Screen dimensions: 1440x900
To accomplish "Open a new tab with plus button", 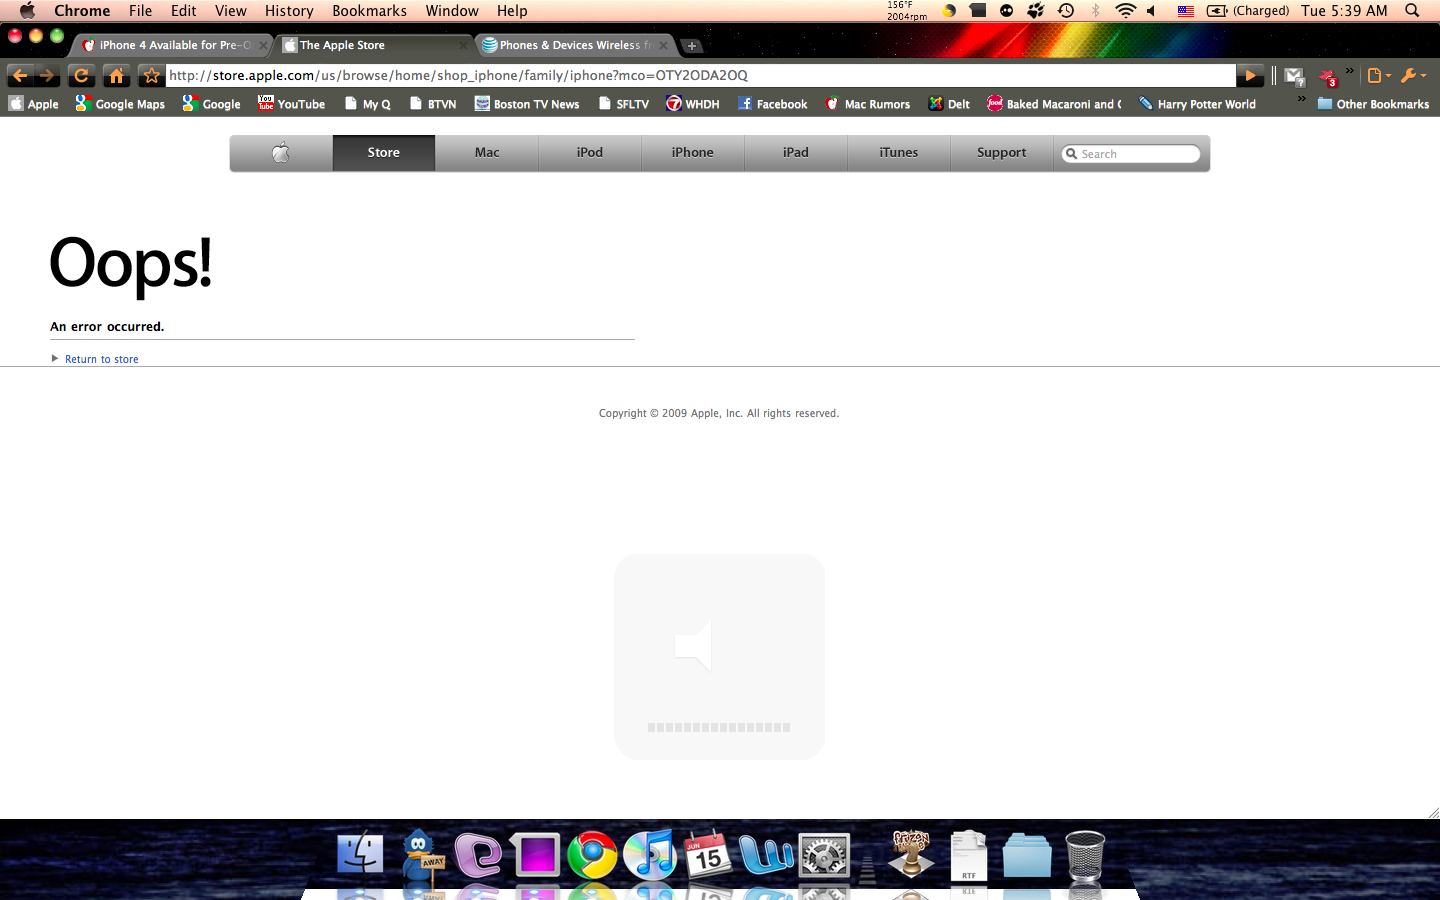I will tap(691, 46).
